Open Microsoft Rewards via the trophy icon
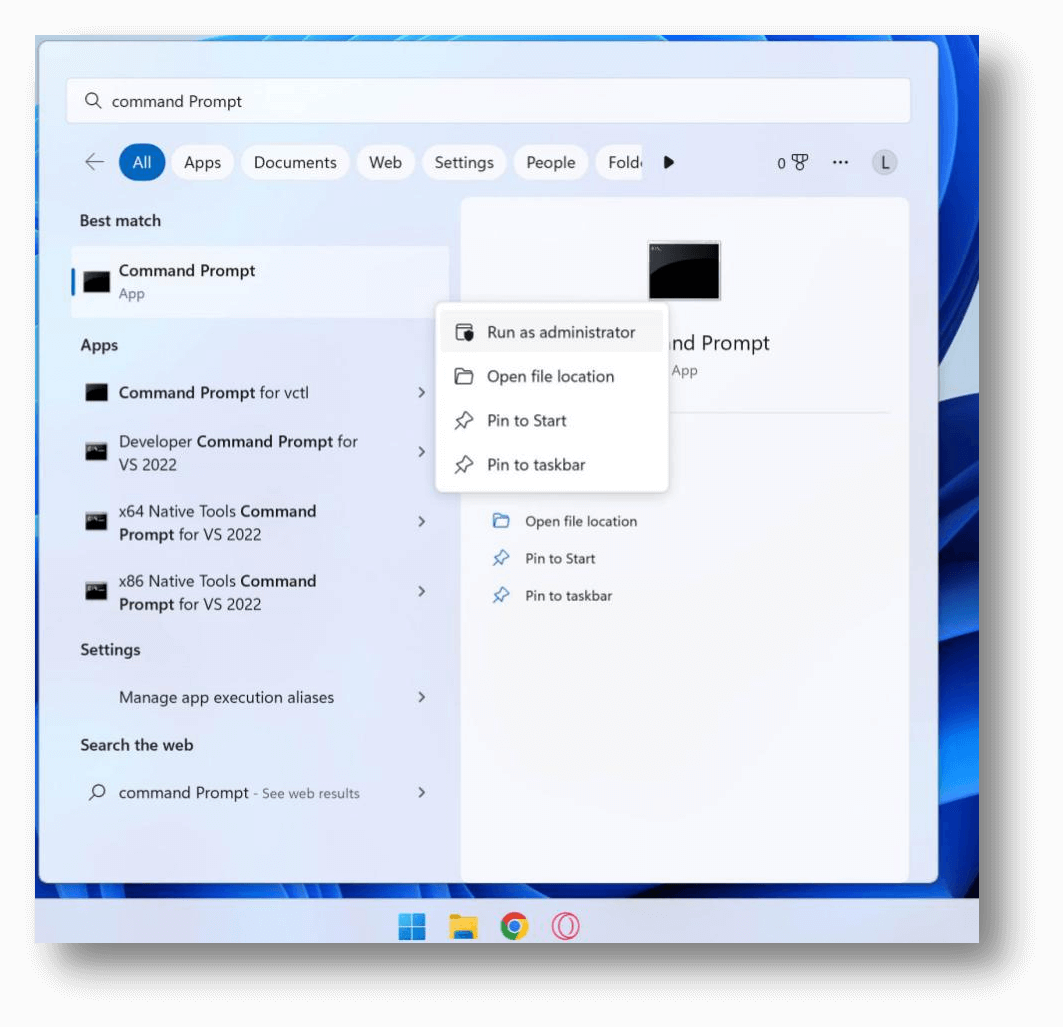The width and height of the screenshot is (1063, 1027). [801, 162]
